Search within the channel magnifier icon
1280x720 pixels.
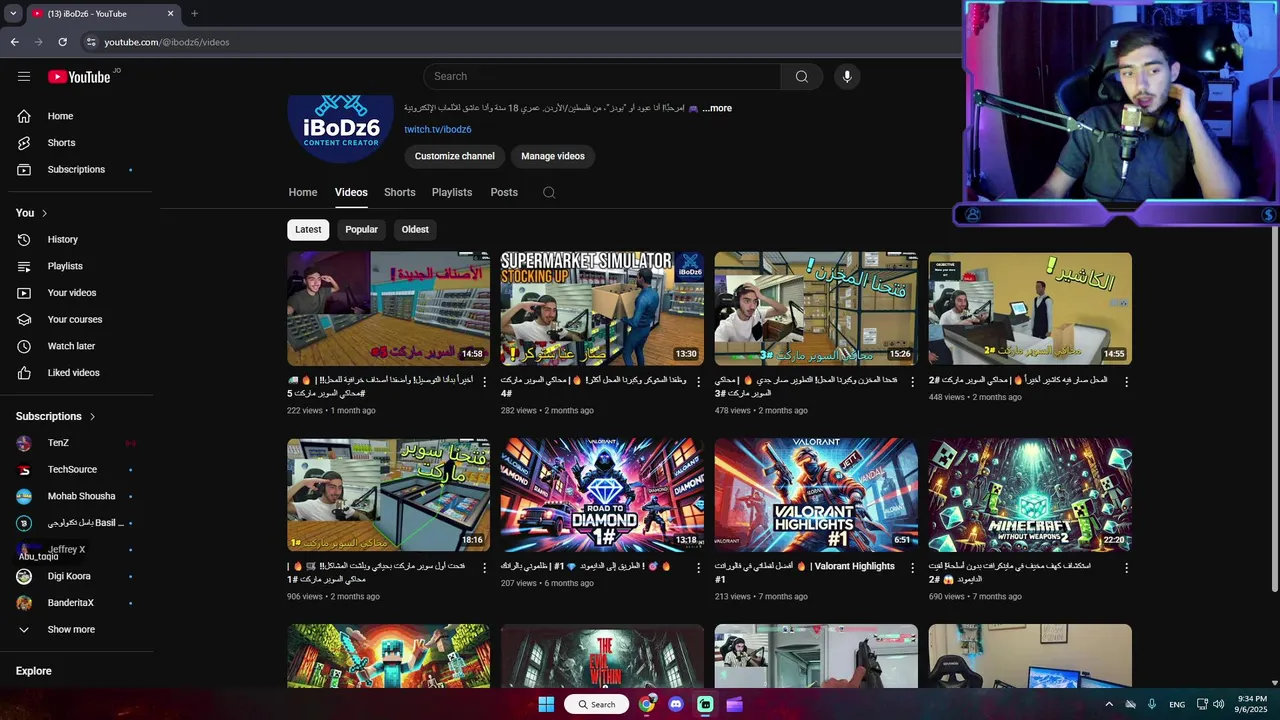point(549,192)
